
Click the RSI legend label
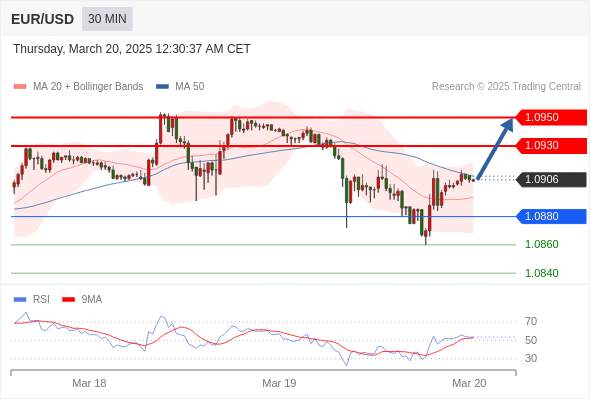pos(41,300)
